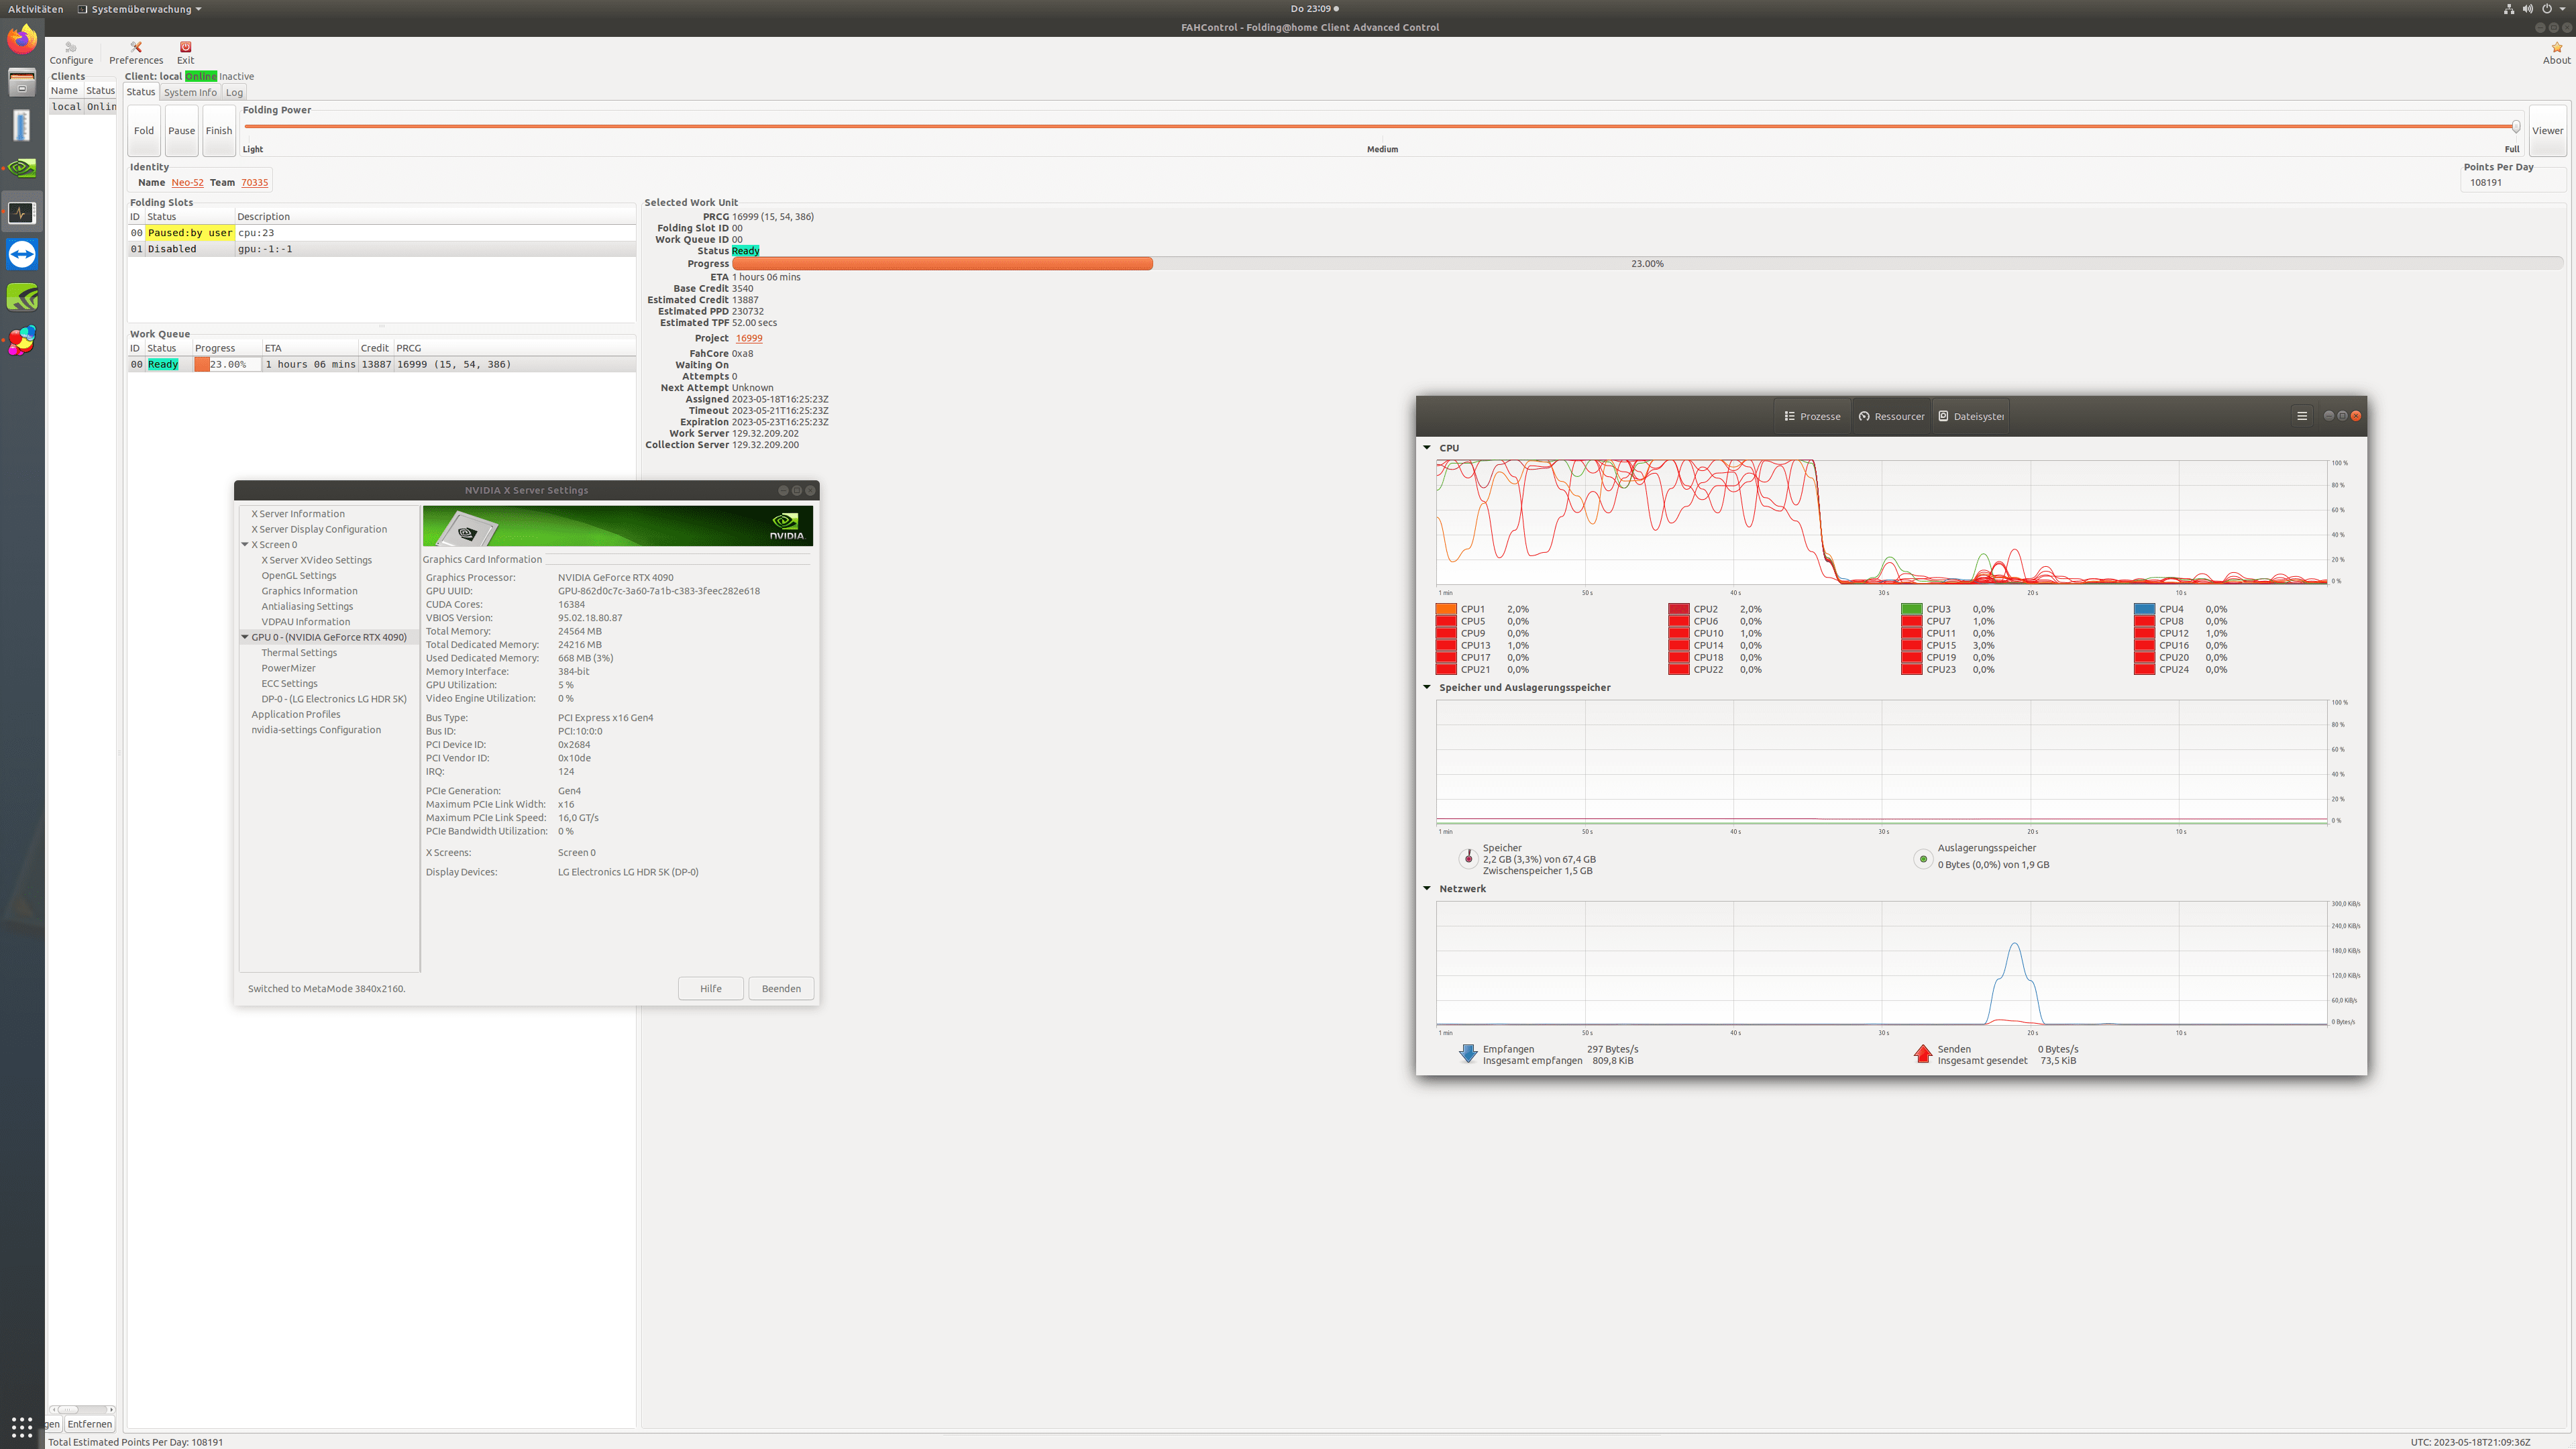The width and height of the screenshot is (2576, 1449).
Task: Select Thermal Settings tree item
Action: [299, 652]
